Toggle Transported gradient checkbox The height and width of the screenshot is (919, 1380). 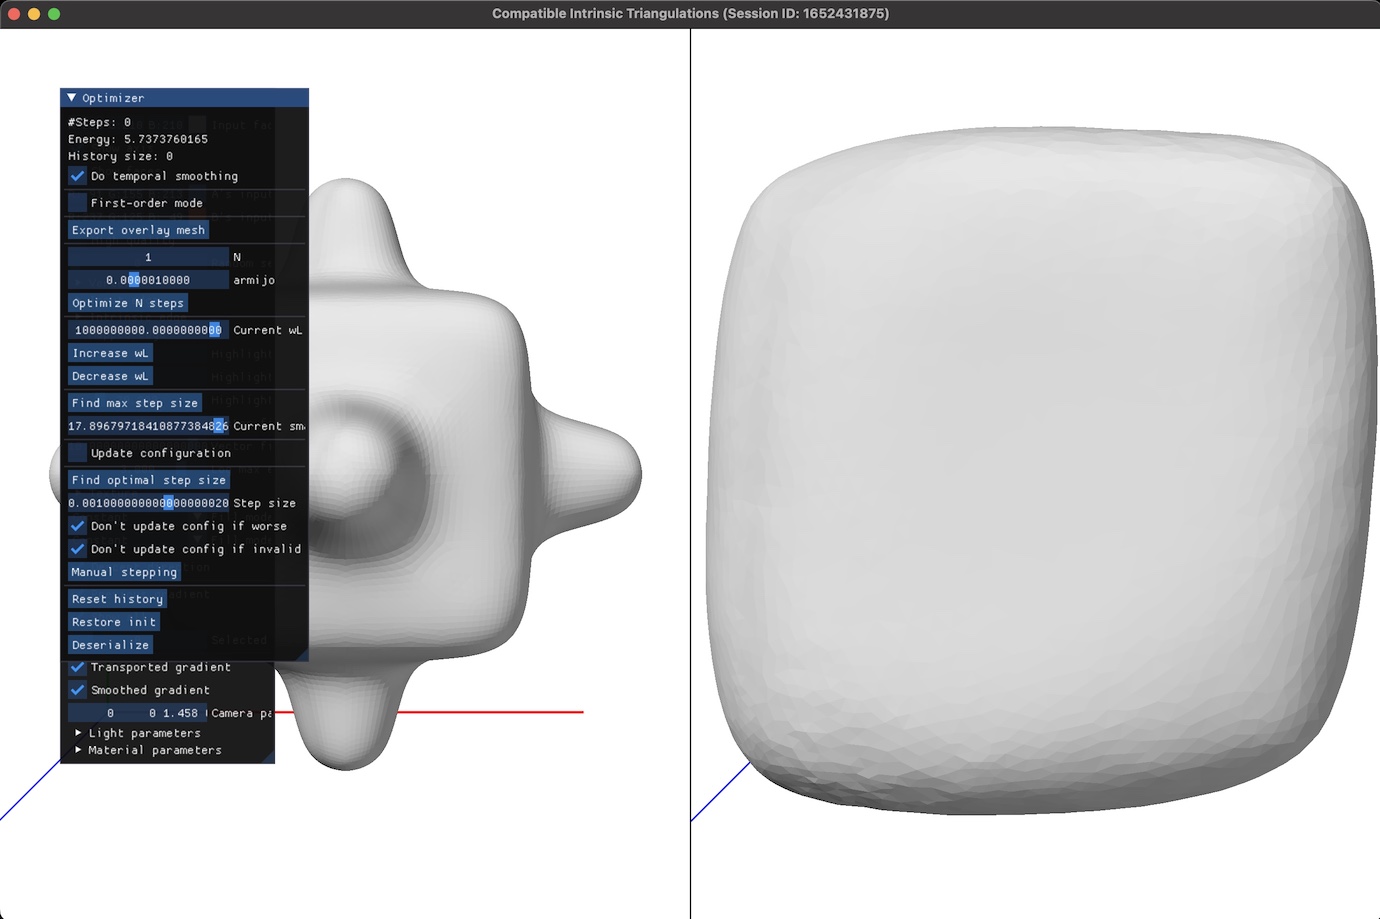click(77, 667)
